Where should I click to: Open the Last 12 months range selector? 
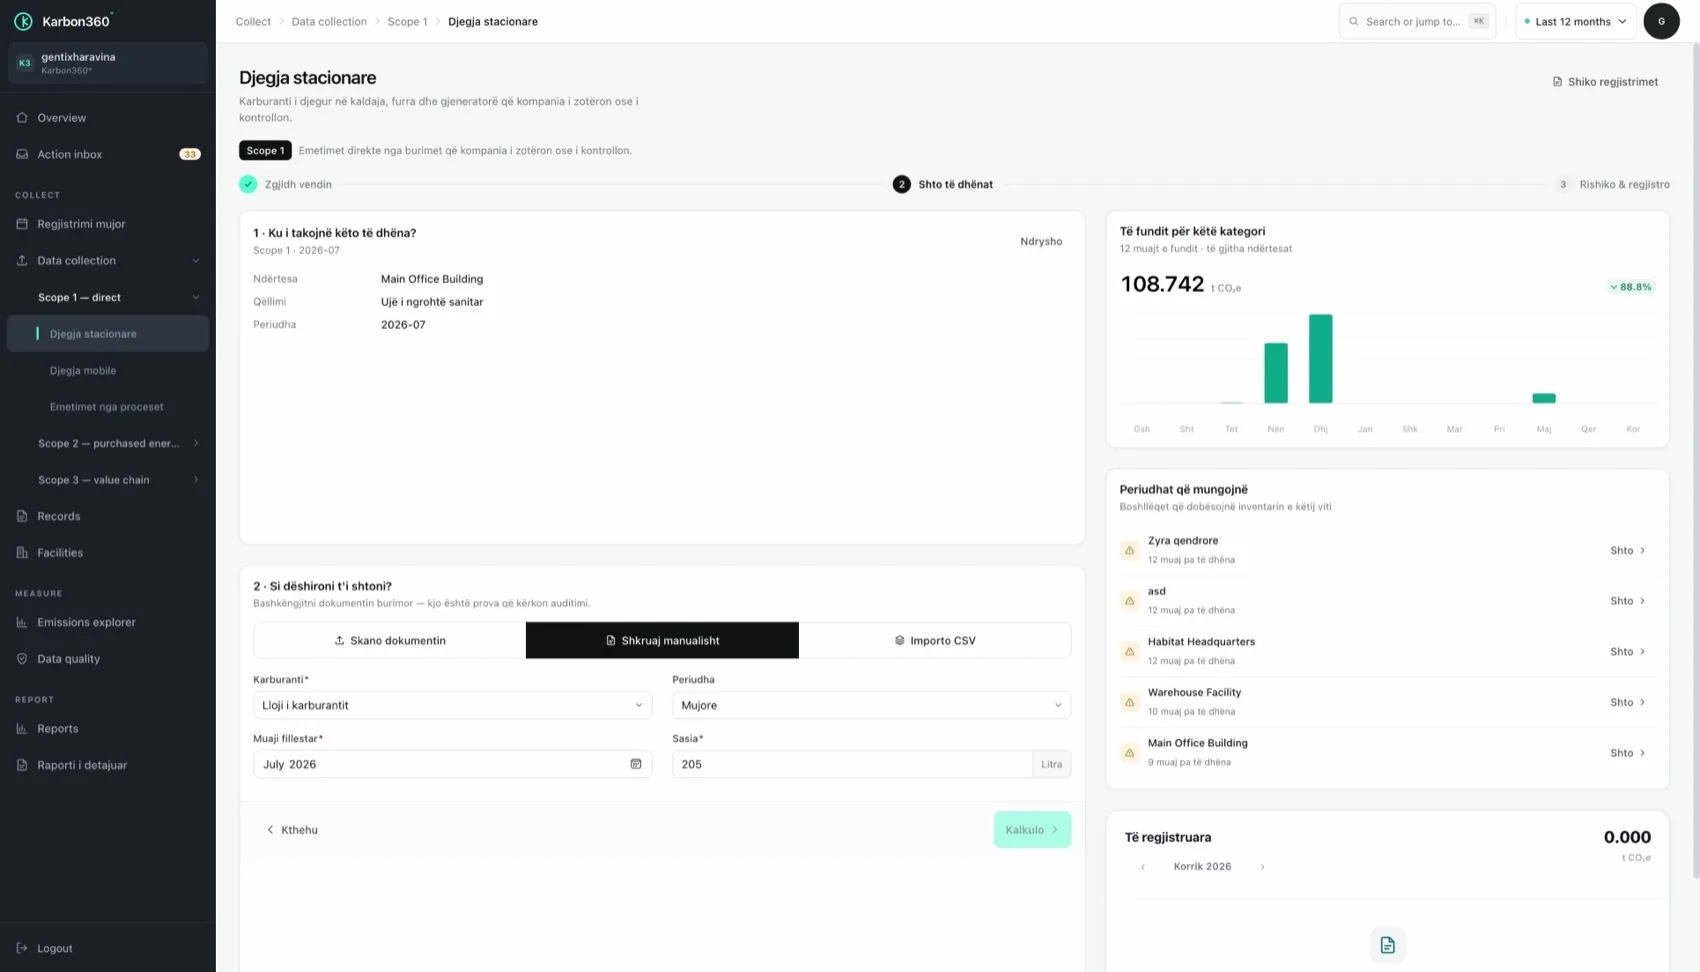point(1575,21)
